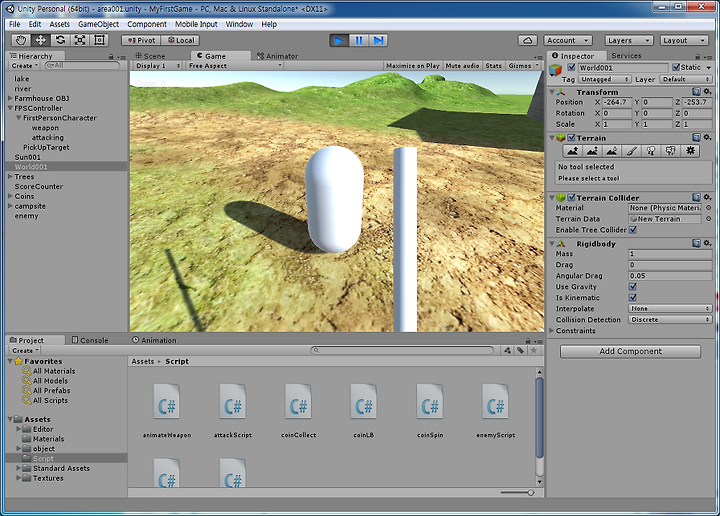Disable the Terrain Collider component checkbox

[x=571, y=197]
